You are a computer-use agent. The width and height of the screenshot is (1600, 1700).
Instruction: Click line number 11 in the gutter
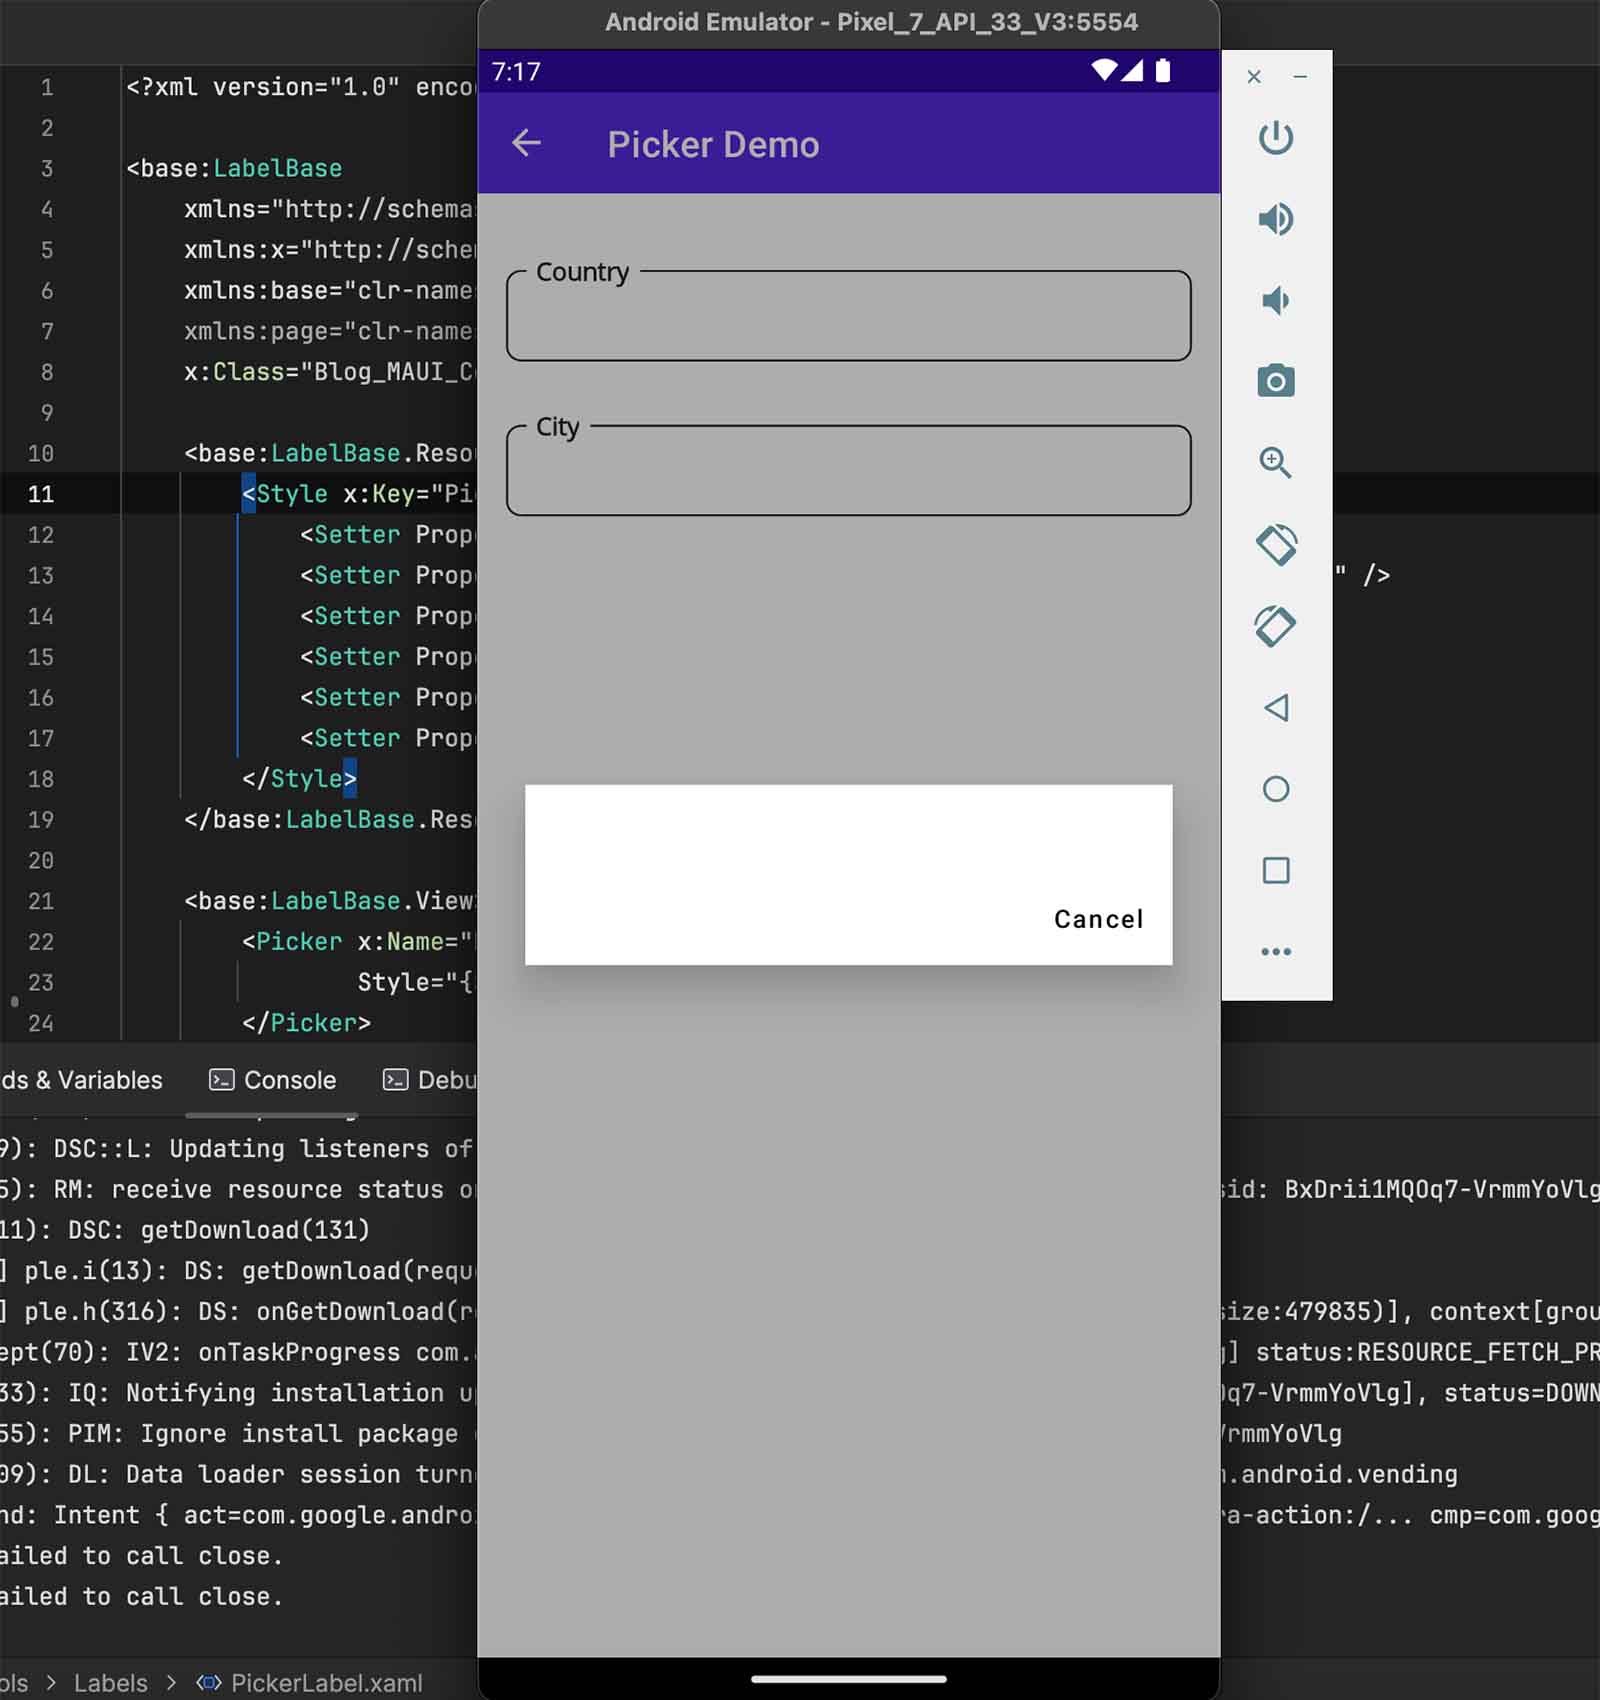click(41, 494)
